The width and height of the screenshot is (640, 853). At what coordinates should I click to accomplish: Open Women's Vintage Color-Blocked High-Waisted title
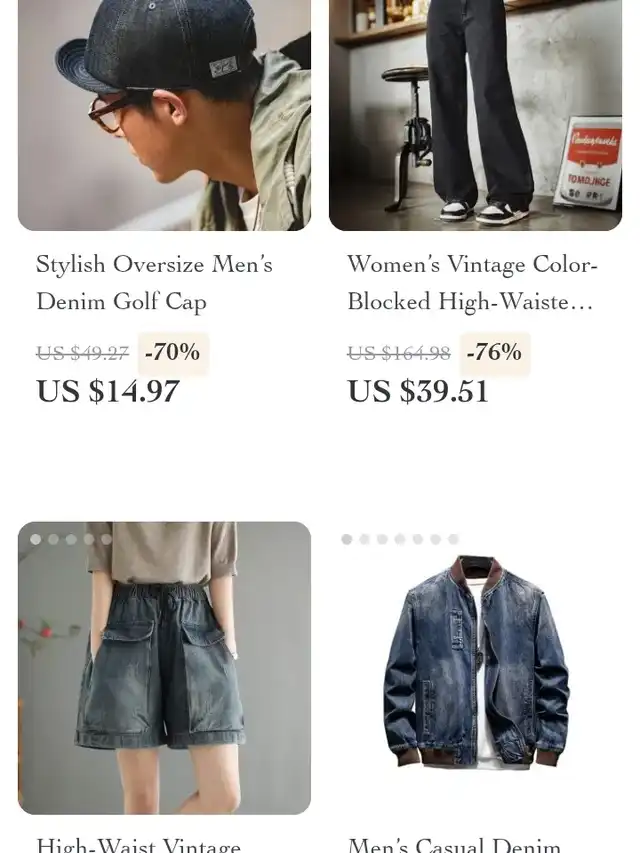[472, 283]
